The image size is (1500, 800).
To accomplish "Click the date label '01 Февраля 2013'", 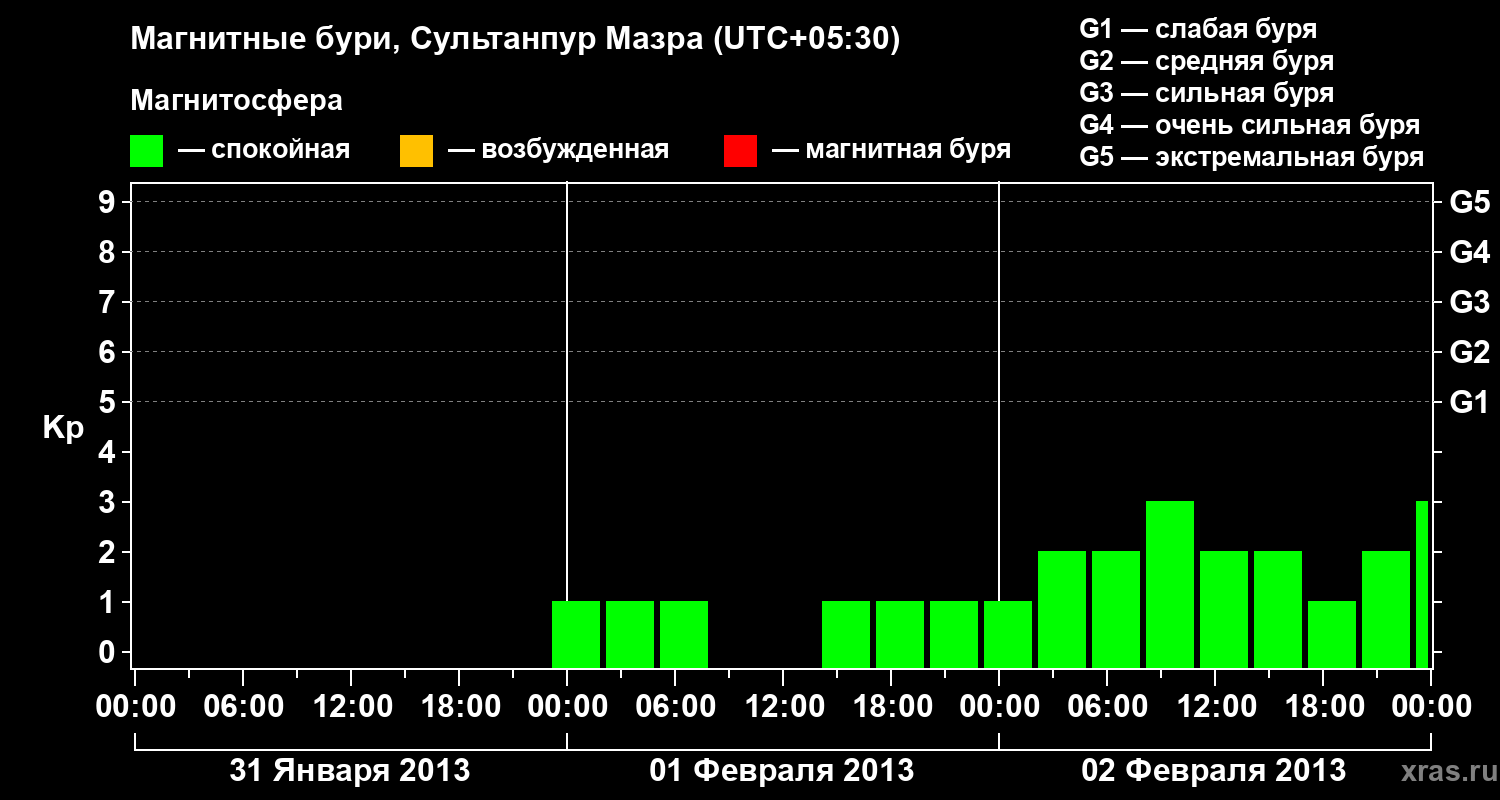I will coord(782,770).
